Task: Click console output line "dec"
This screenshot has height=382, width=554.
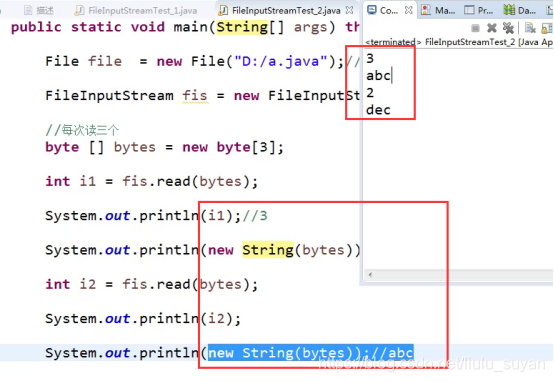Action: (x=378, y=110)
